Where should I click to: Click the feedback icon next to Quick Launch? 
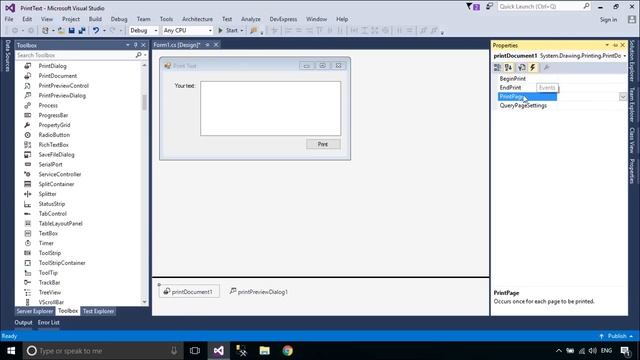(489, 7)
